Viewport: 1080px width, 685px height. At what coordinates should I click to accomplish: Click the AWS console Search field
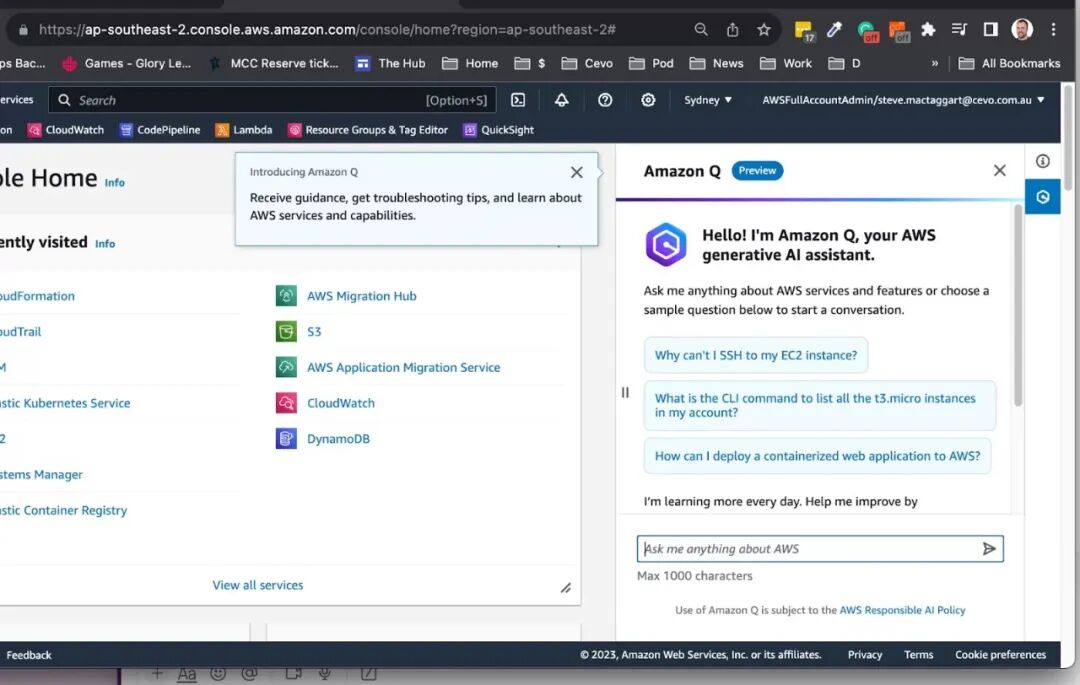(272, 100)
